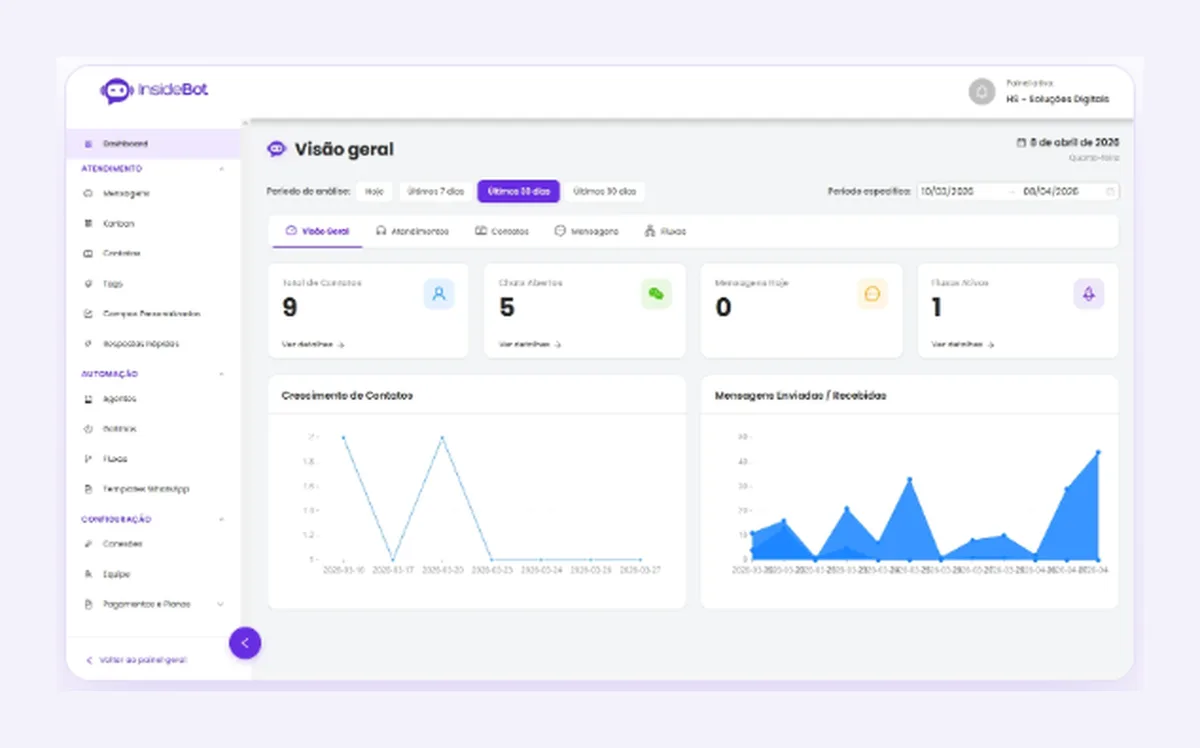The width and height of the screenshot is (1200, 748).
Task: Select the Dashboard item in the sidebar
Action: point(153,144)
